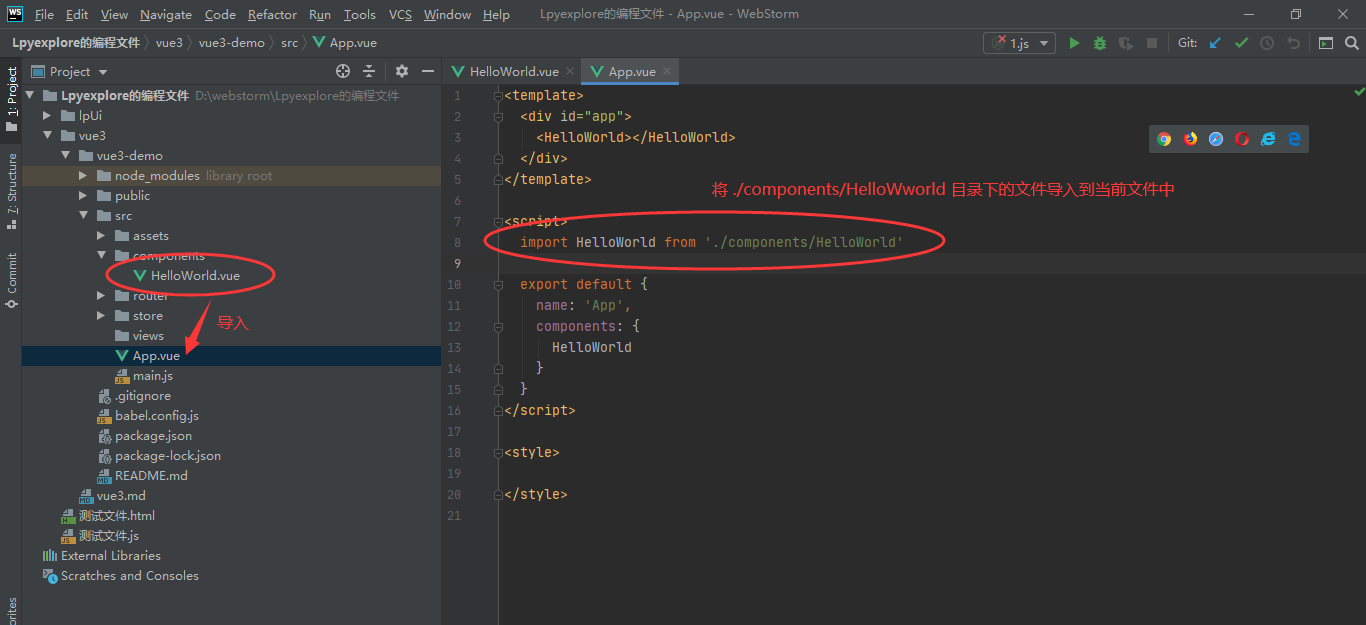Select package.json in the project tree

(153, 435)
